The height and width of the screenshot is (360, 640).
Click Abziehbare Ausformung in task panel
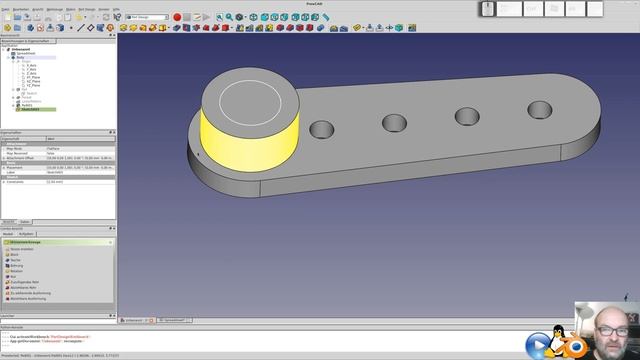[28, 299]
